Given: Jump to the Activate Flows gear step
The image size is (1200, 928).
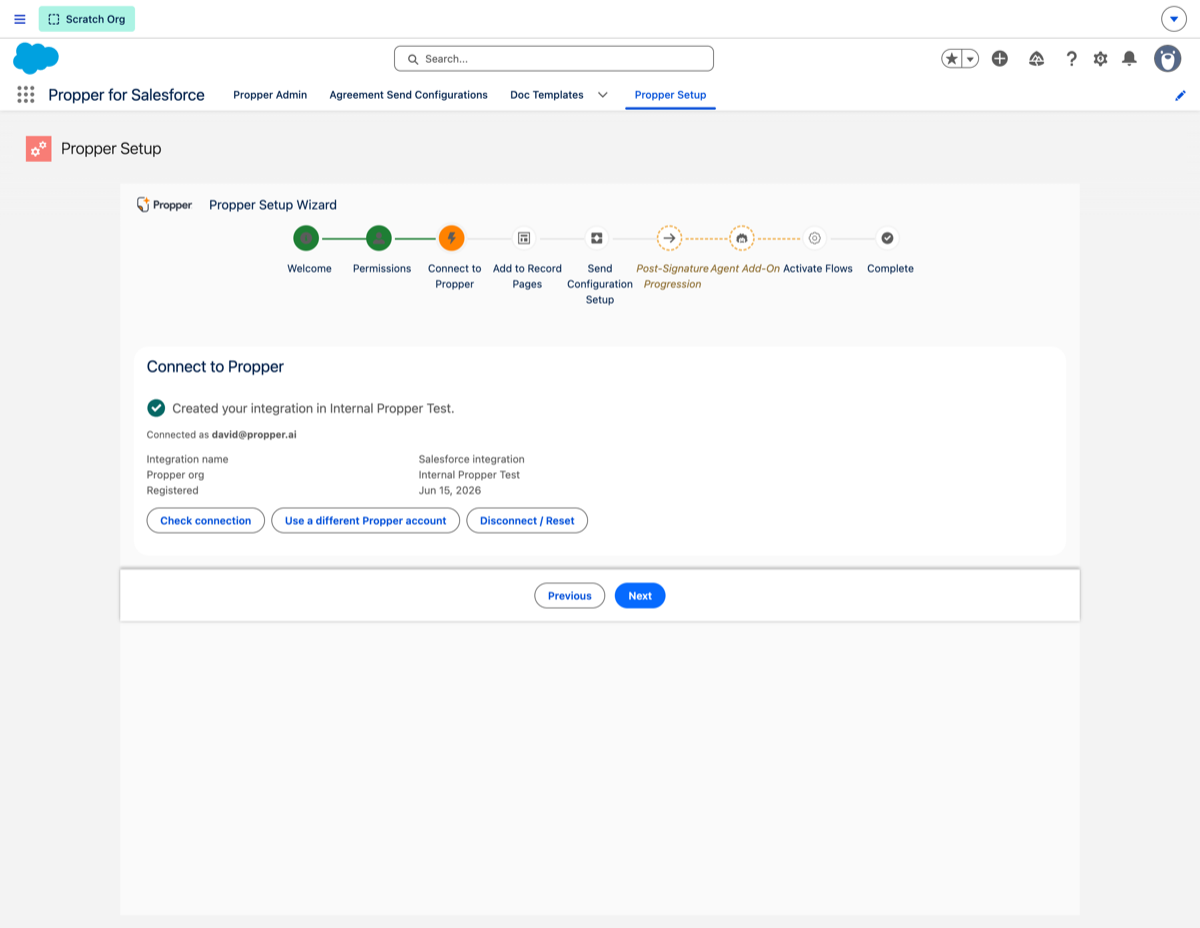Looking at the screenshot, I should tap(815, 238).
